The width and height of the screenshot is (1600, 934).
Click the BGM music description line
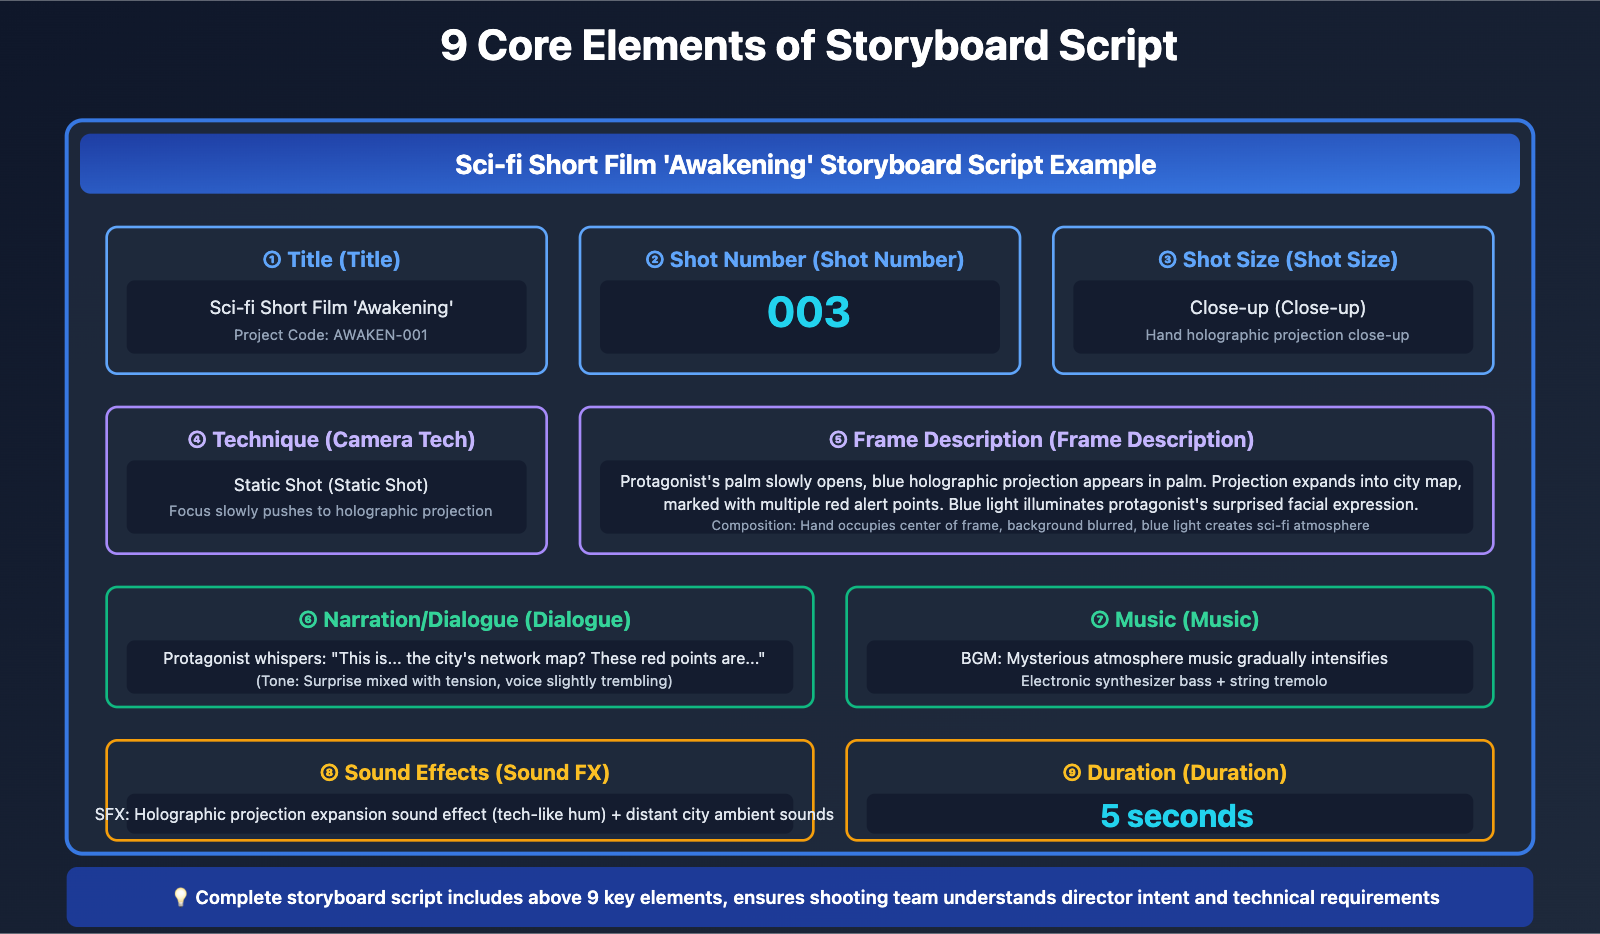click(x=1176, y=658)
